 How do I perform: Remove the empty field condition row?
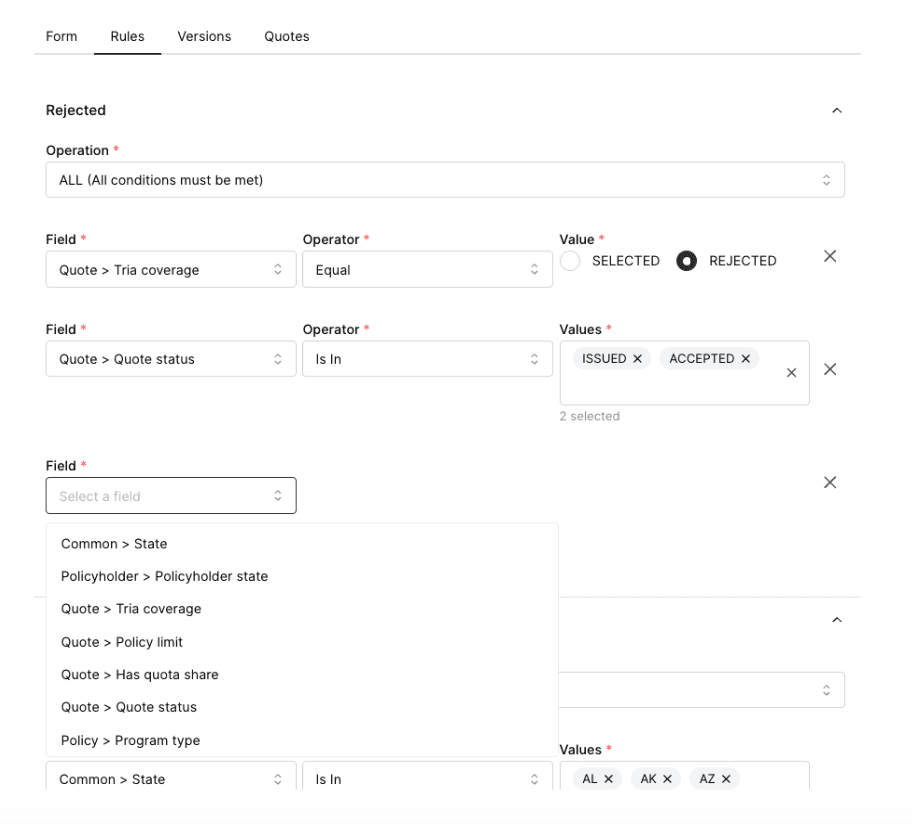tap(829, 482)
